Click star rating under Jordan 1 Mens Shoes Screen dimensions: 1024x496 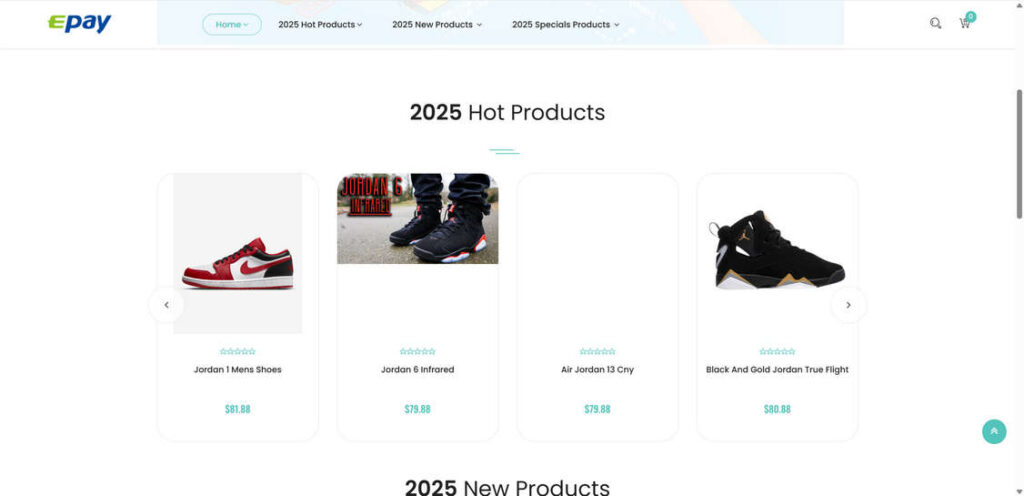pos(238,351)
